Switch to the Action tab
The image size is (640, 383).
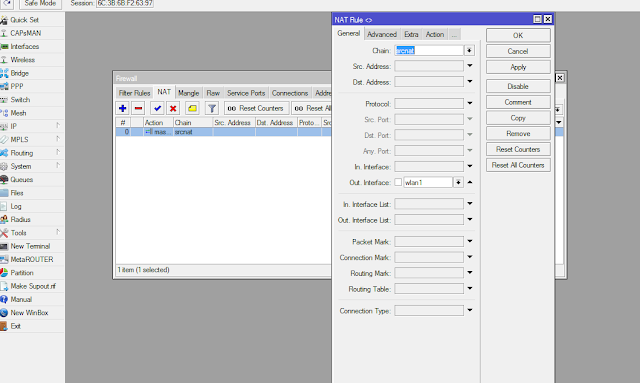click(435, 35)
